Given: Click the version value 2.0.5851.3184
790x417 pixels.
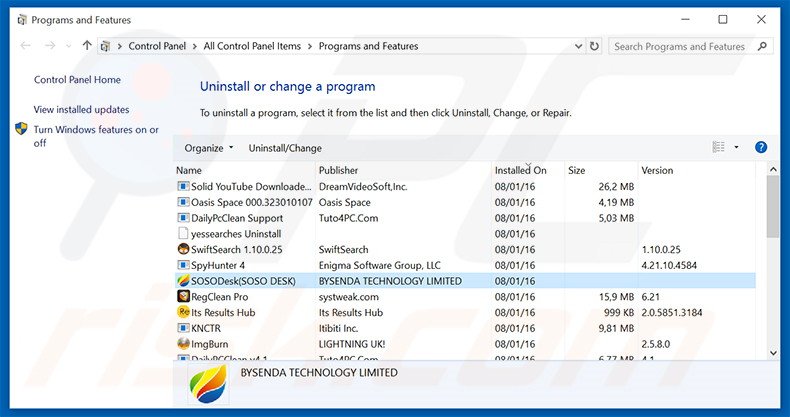Looking at the screenshot, I should tap(672, 312).
